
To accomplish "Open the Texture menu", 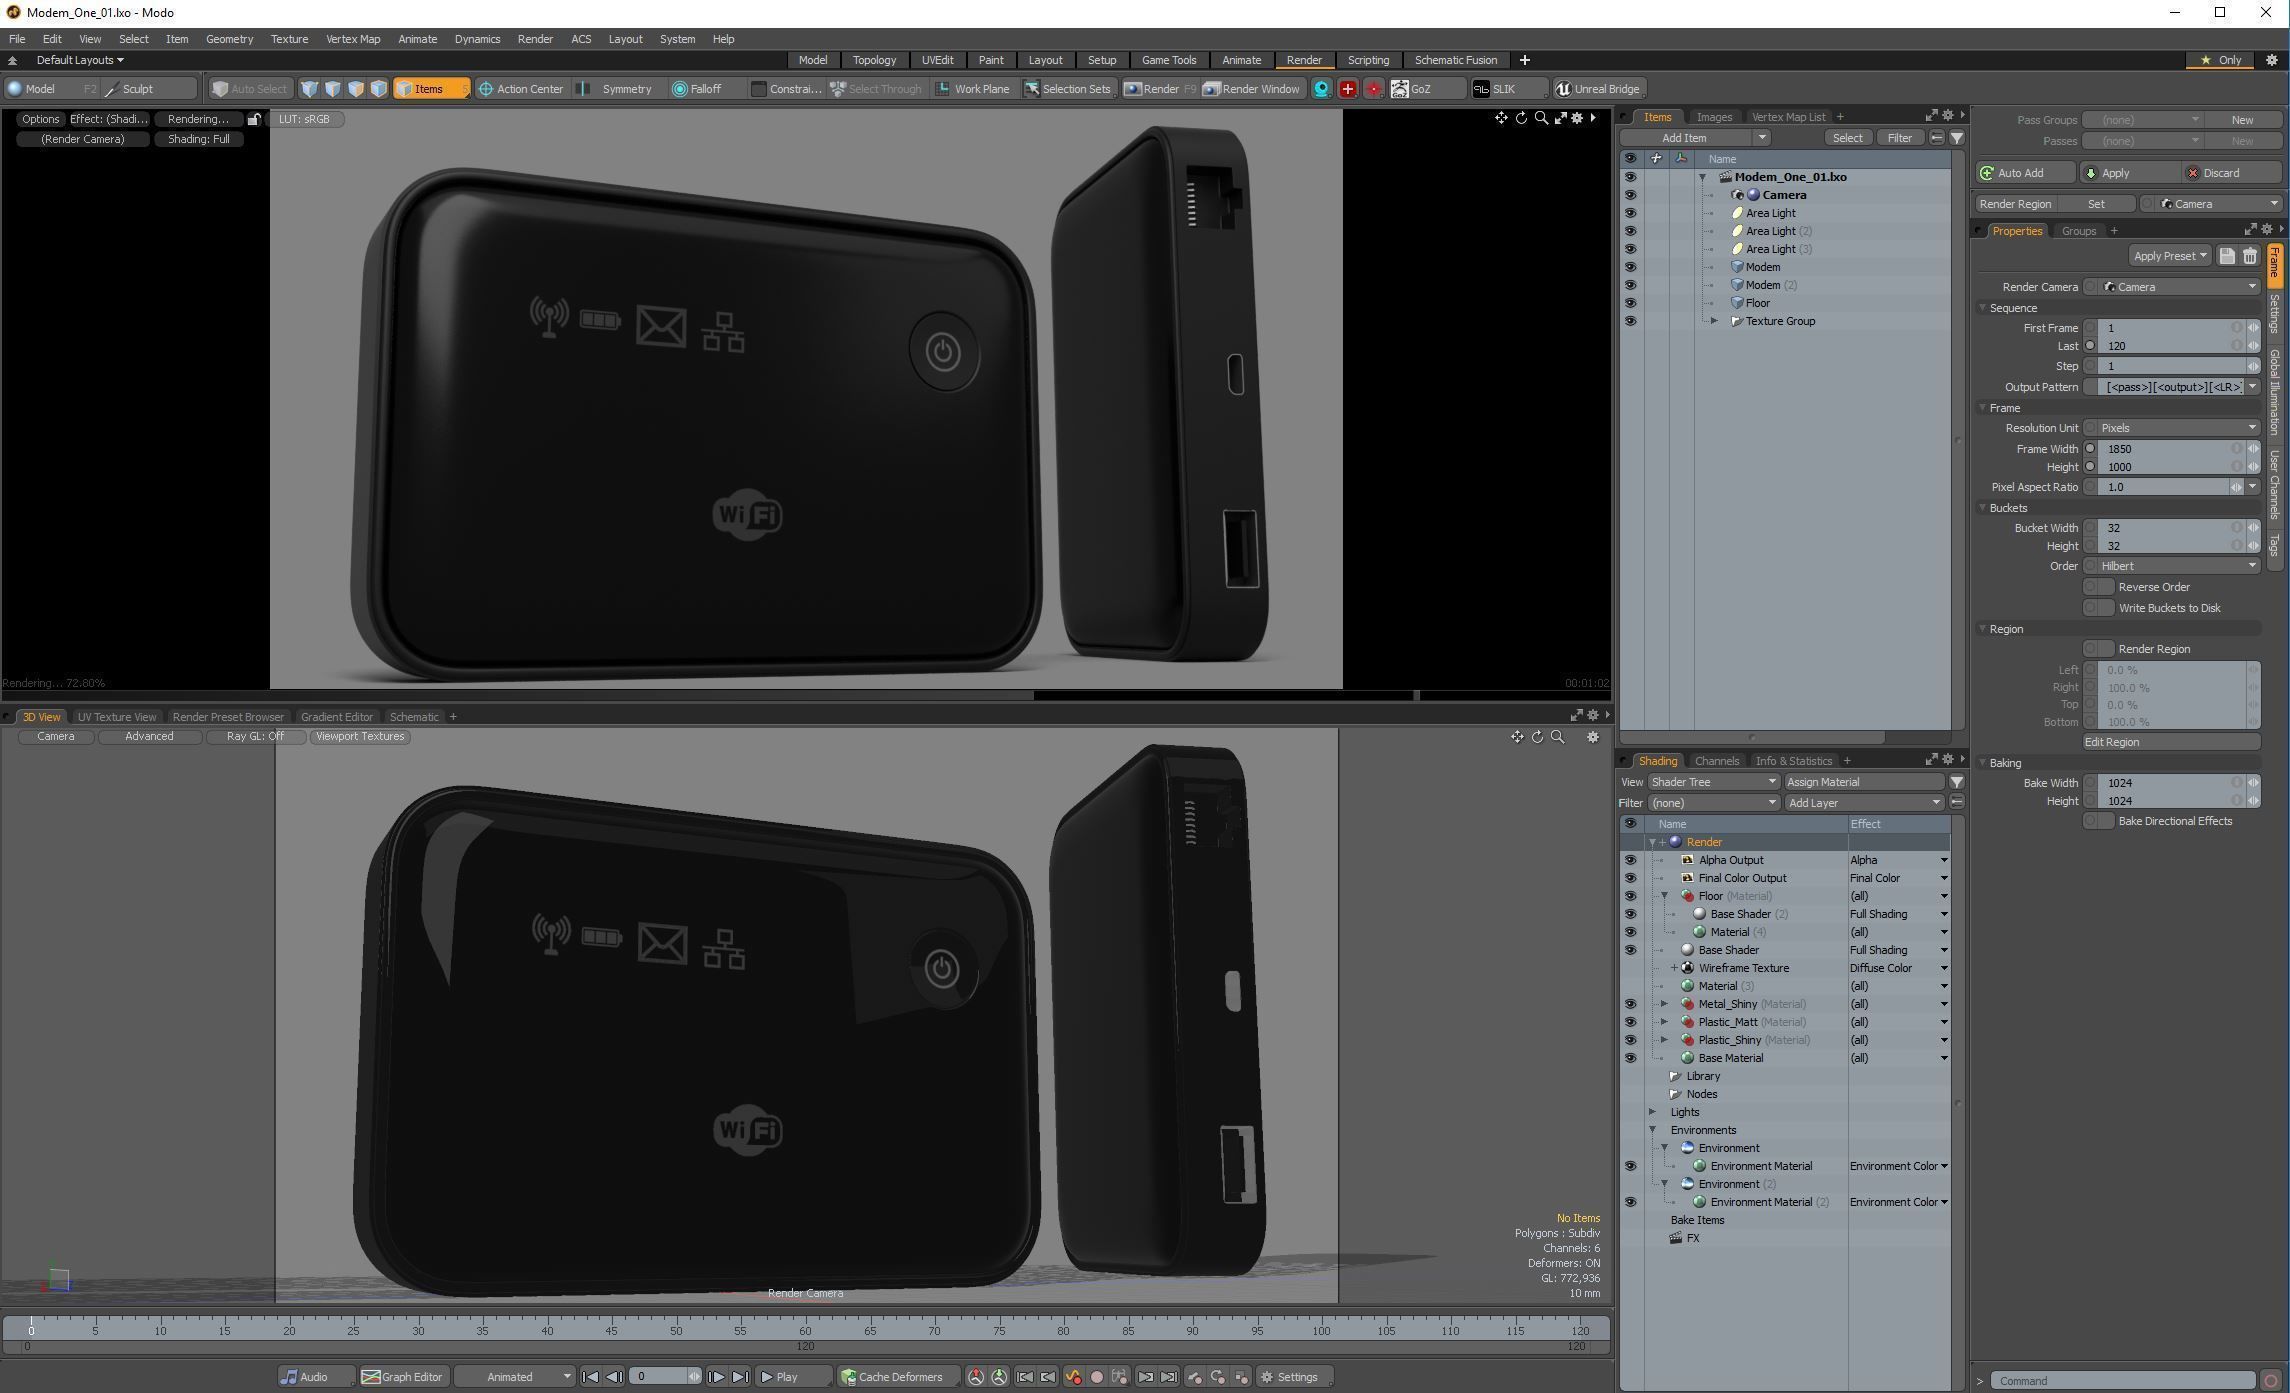I will pyautogui.click(x=289, y=39).
